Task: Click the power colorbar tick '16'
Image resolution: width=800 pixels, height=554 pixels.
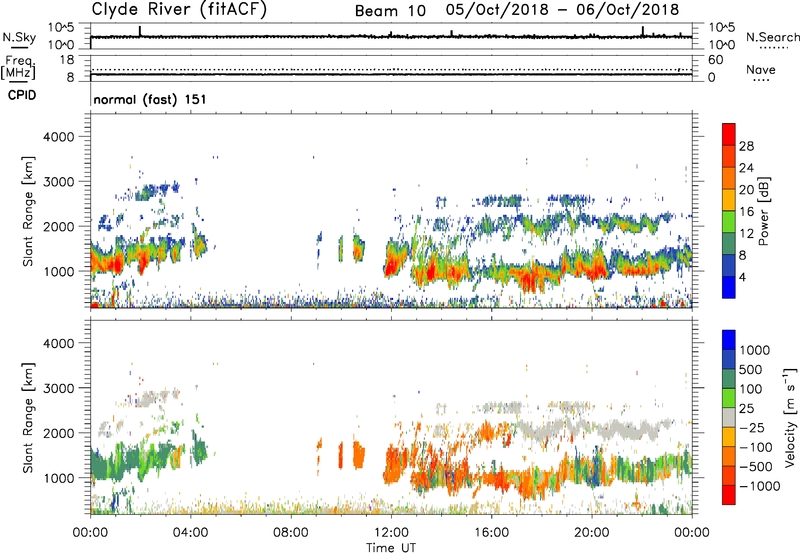Action: (746, 212)
